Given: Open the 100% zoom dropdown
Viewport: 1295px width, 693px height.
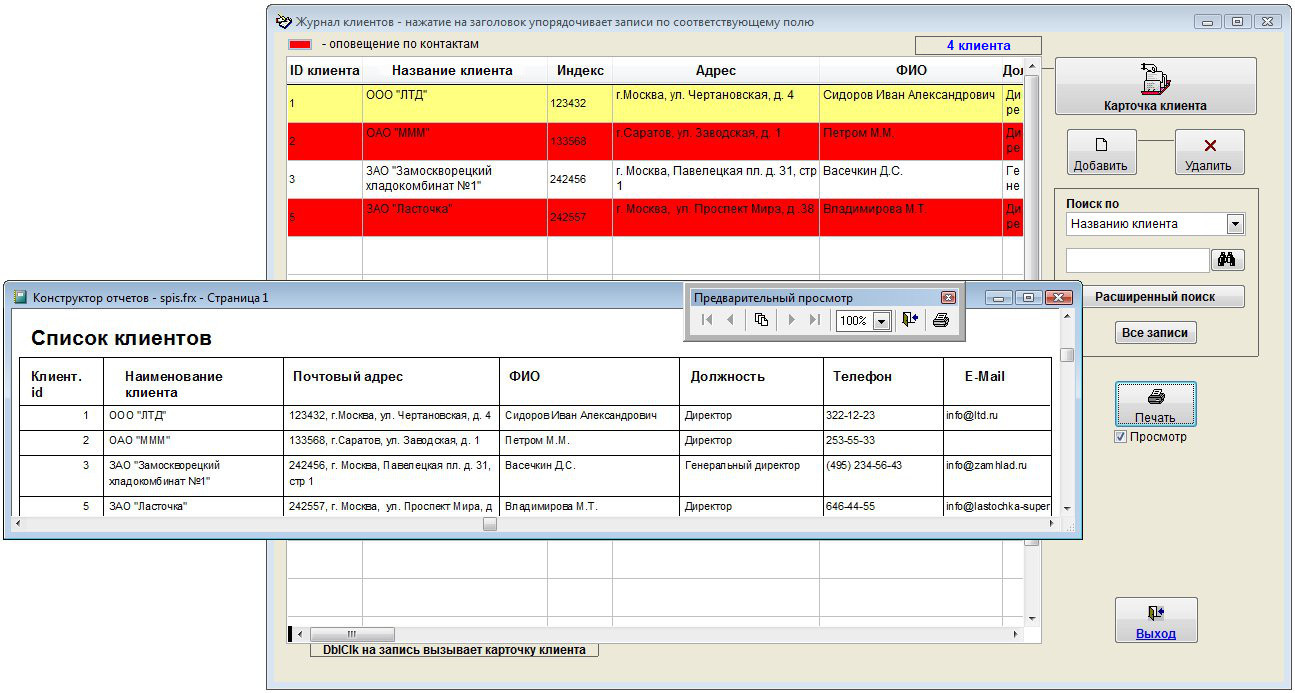Looking at the screenshot, I should coord(881,321).
